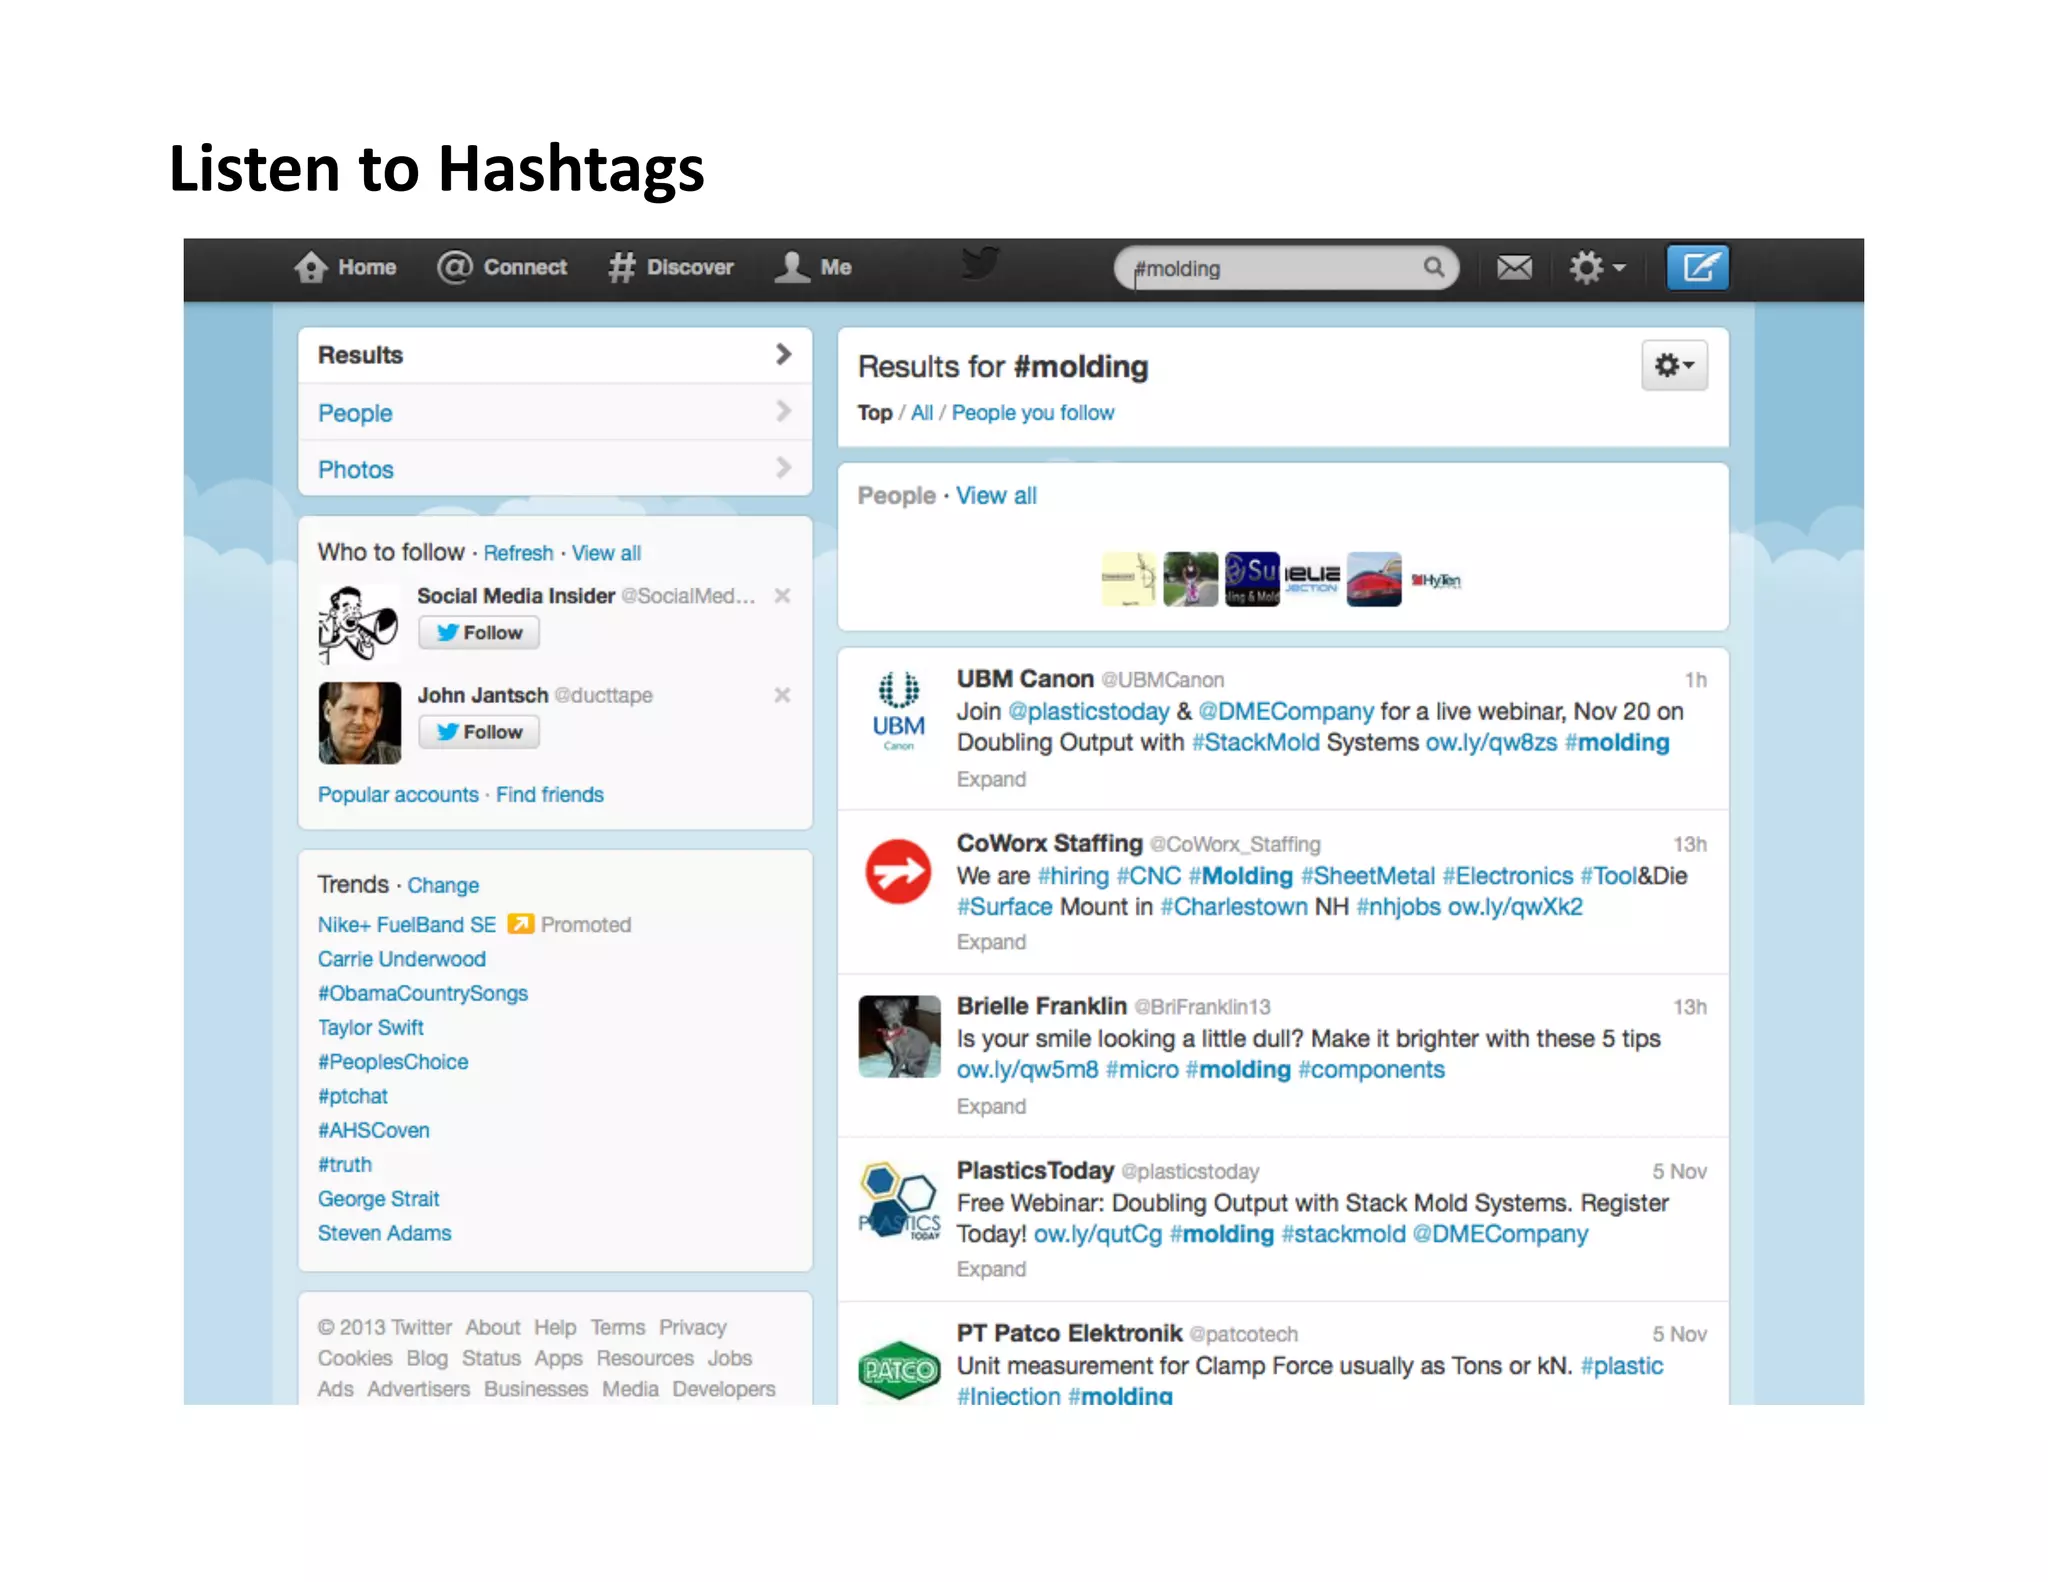Expand the Brielle Franklin tweet

[x=990, y=1106]
